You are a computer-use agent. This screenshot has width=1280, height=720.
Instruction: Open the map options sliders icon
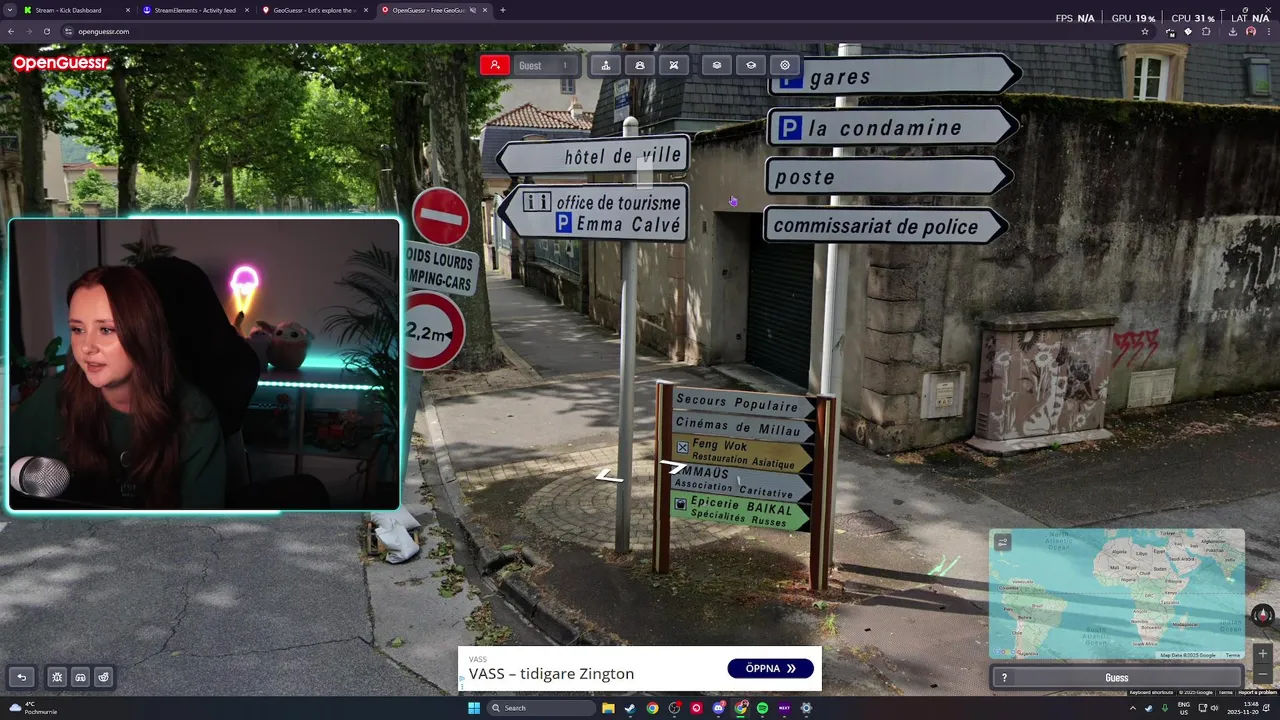point(1002,542)
